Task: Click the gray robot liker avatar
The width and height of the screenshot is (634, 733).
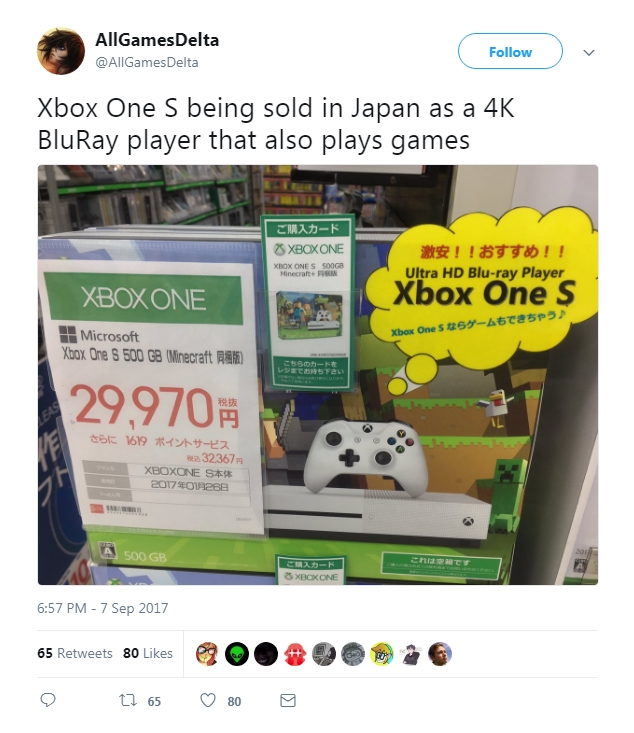Action: point(324,654)
